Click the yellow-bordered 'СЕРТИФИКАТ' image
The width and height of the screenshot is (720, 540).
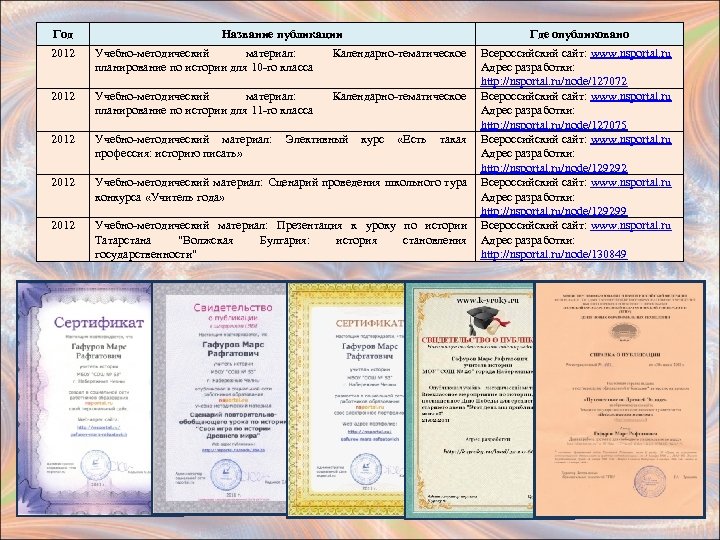(346, 400)
